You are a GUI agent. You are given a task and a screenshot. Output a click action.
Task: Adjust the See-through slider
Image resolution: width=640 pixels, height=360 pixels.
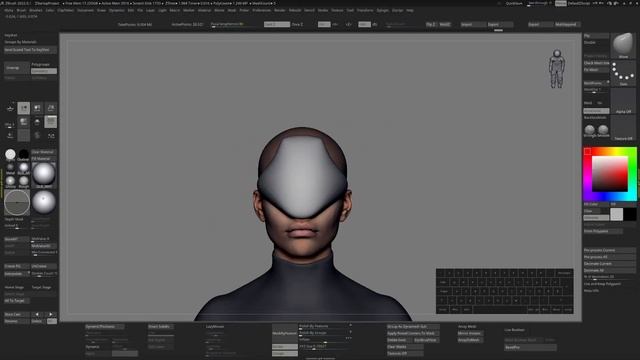tap(538, 4)
